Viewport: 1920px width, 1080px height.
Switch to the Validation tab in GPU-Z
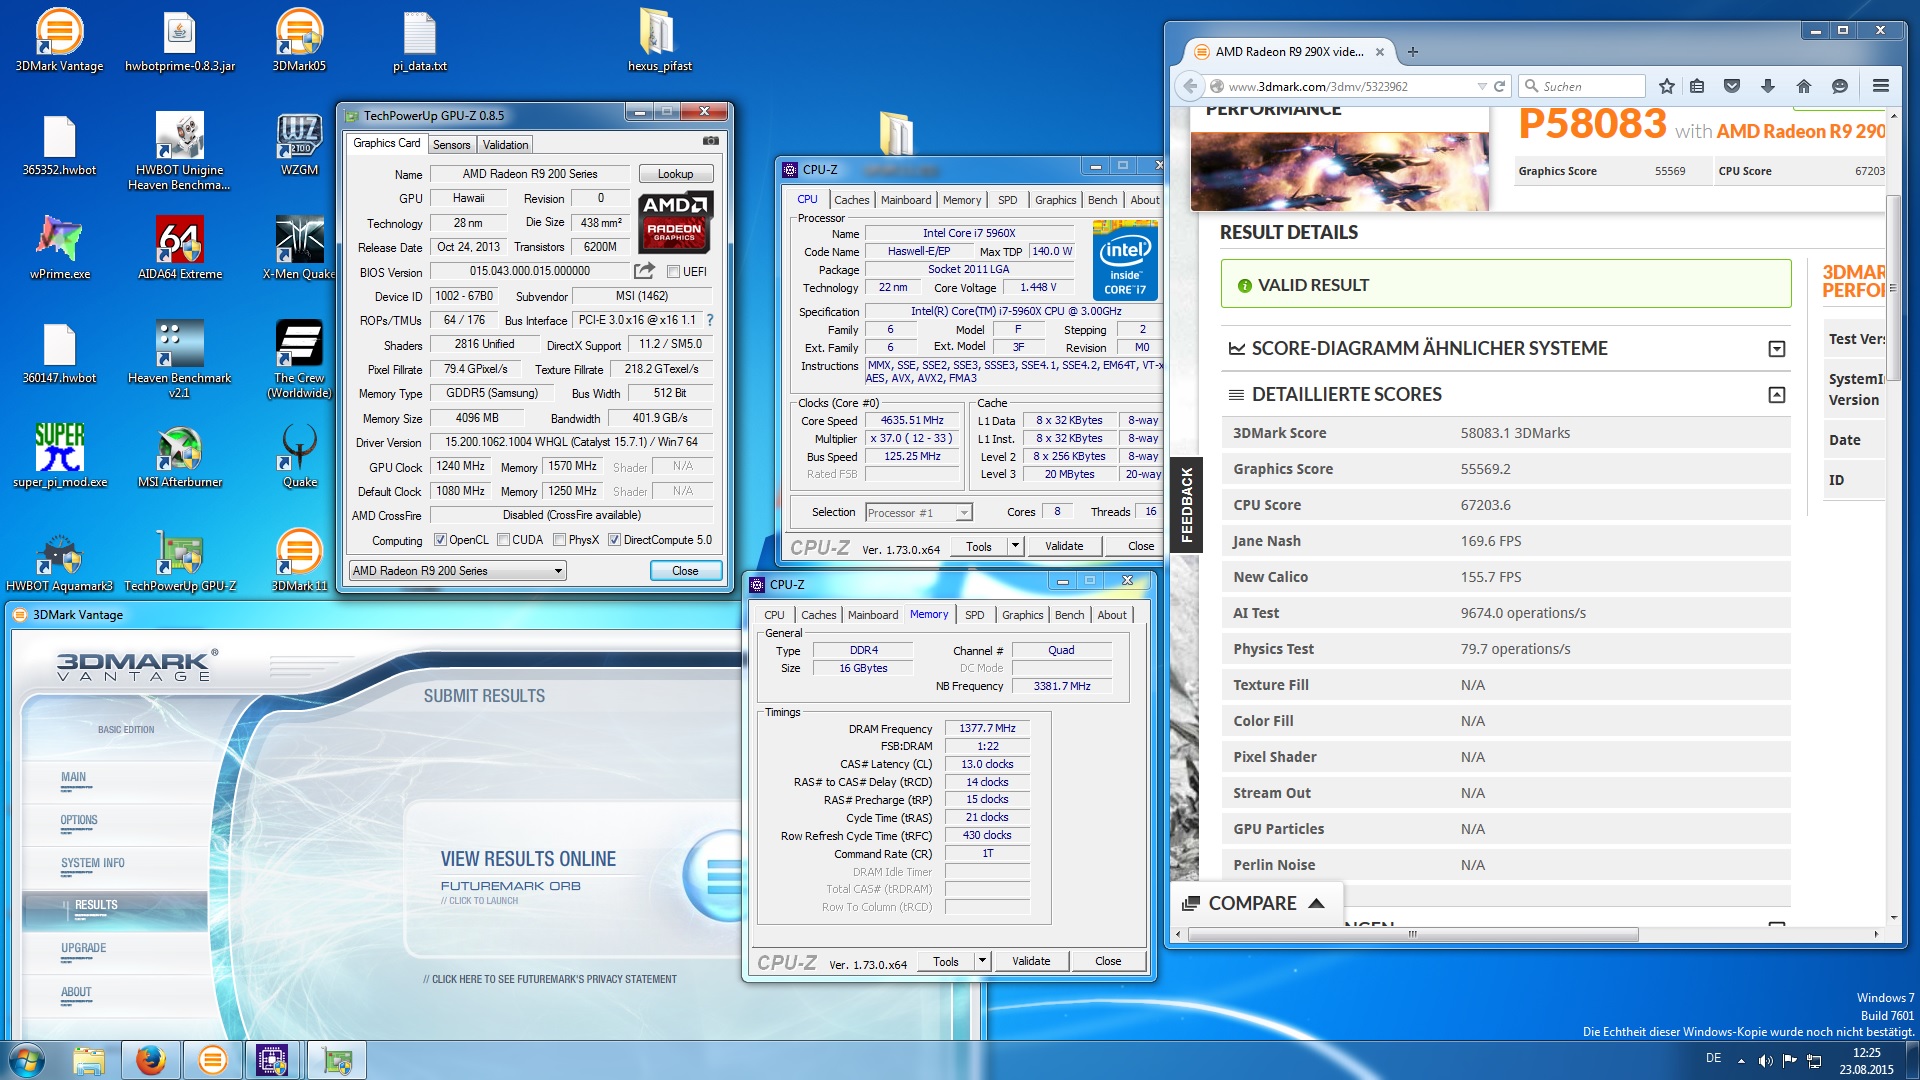pyautogui.click(x=505, y=145)
